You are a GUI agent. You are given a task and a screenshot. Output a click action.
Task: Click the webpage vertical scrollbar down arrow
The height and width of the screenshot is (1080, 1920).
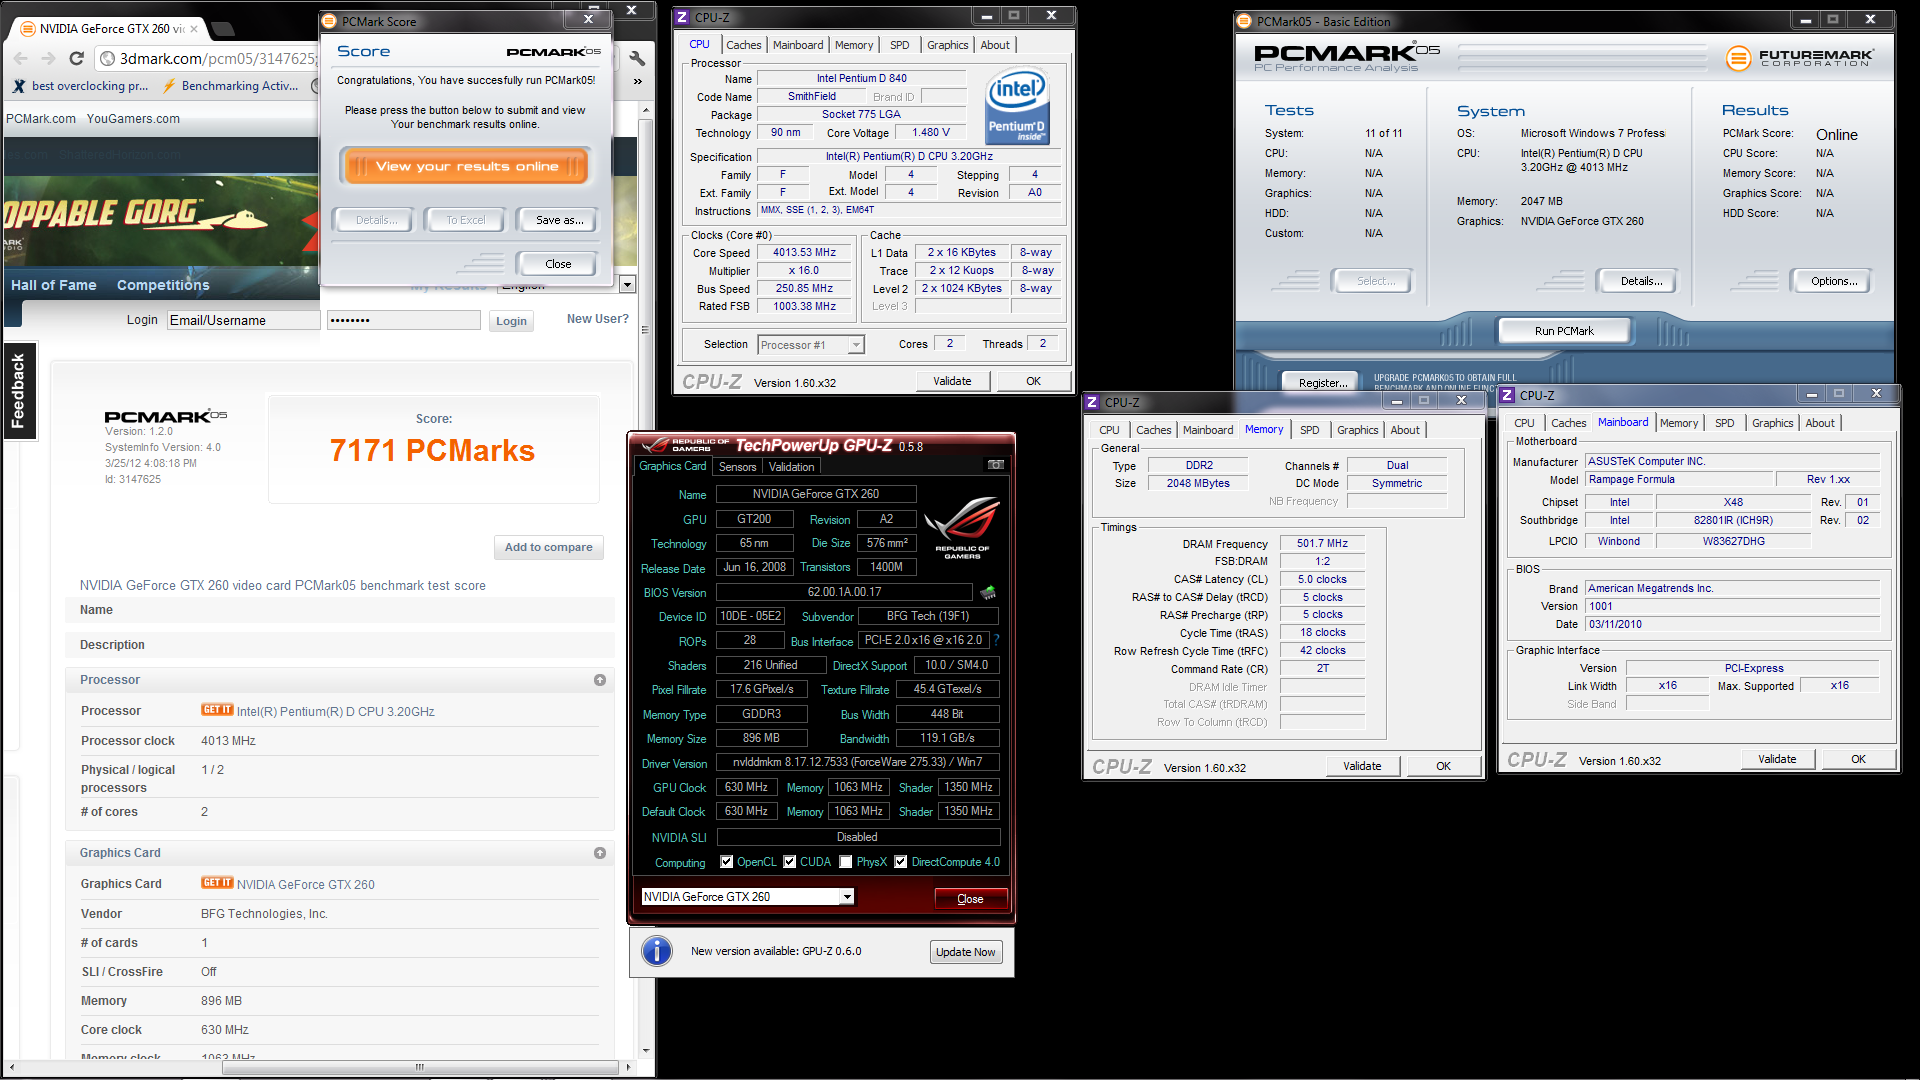point(646,1051)
